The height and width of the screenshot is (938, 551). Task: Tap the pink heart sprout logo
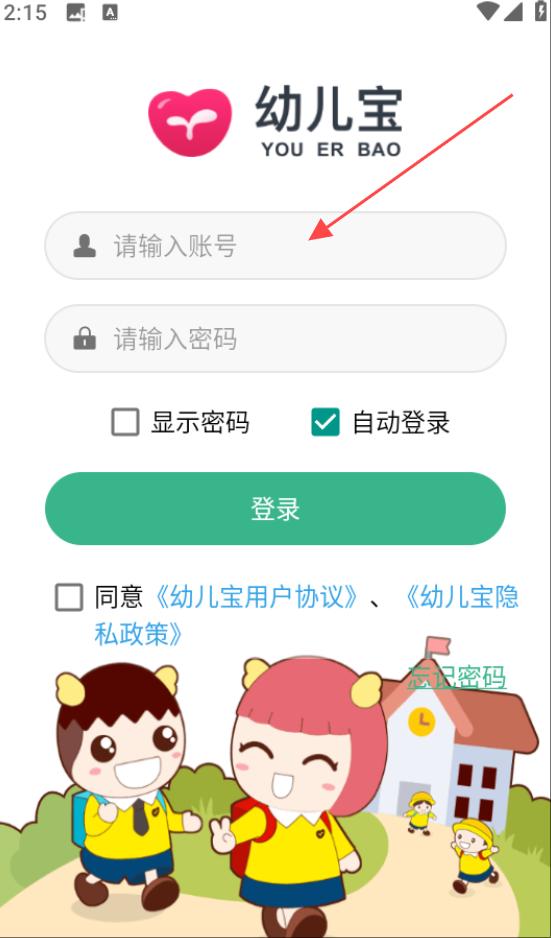190,122
